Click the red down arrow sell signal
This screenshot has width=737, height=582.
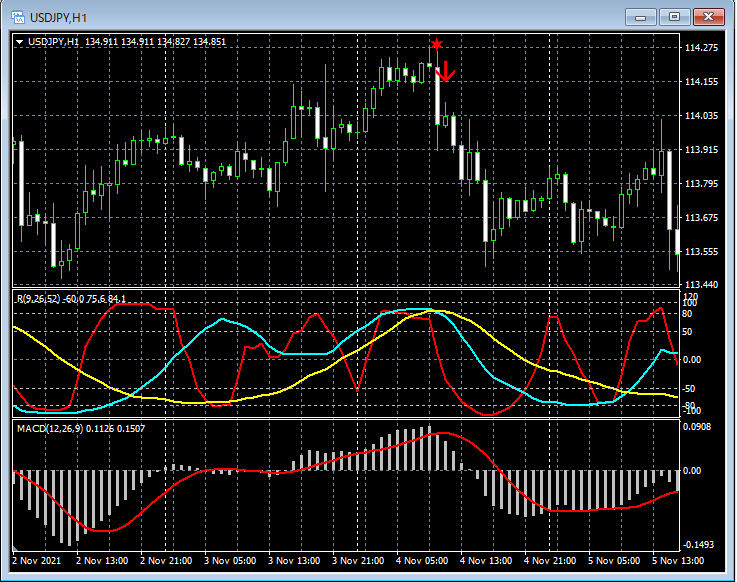(447, 70)
